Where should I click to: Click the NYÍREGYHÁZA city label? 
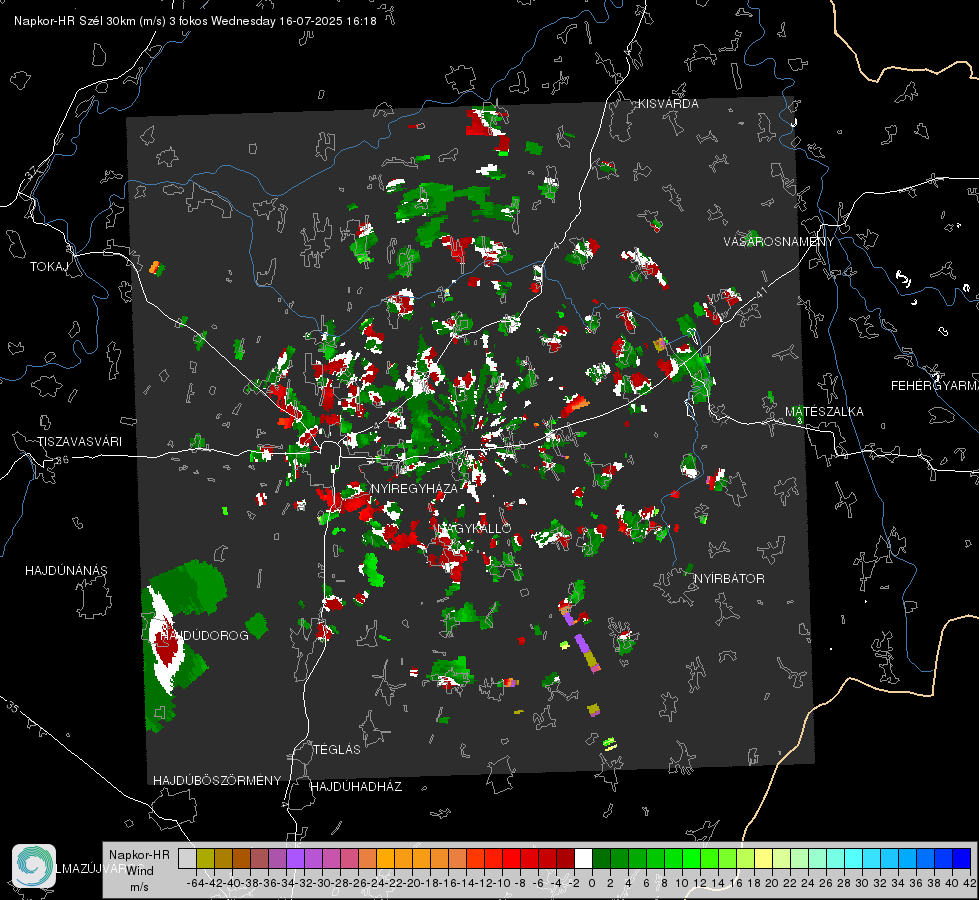tap(414, 488)
